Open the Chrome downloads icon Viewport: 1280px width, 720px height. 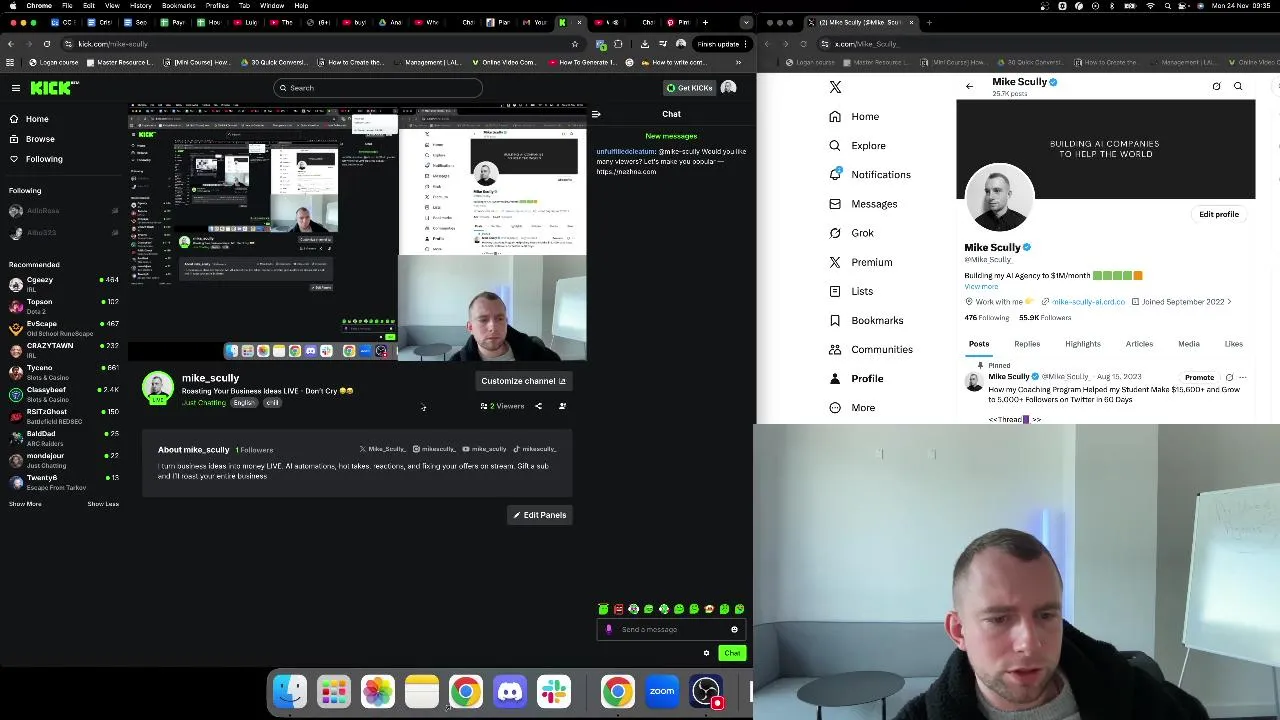(644, 44)
